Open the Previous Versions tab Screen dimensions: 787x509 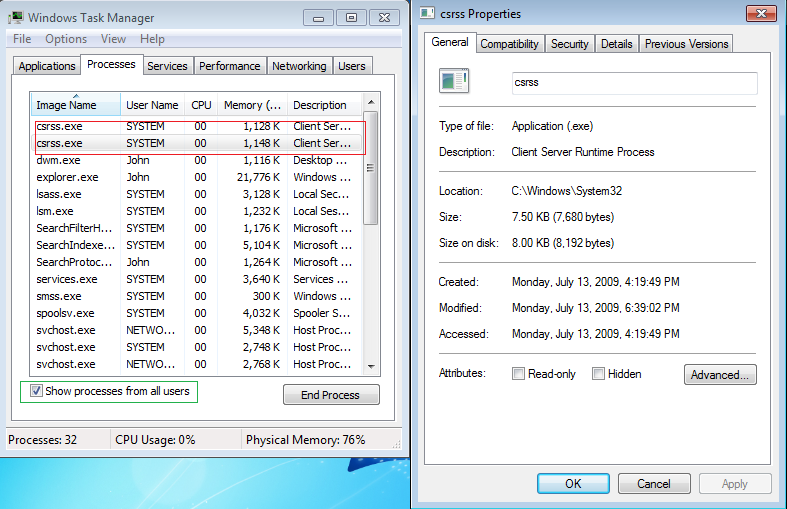pyautogui.click(x=687, y=44)
